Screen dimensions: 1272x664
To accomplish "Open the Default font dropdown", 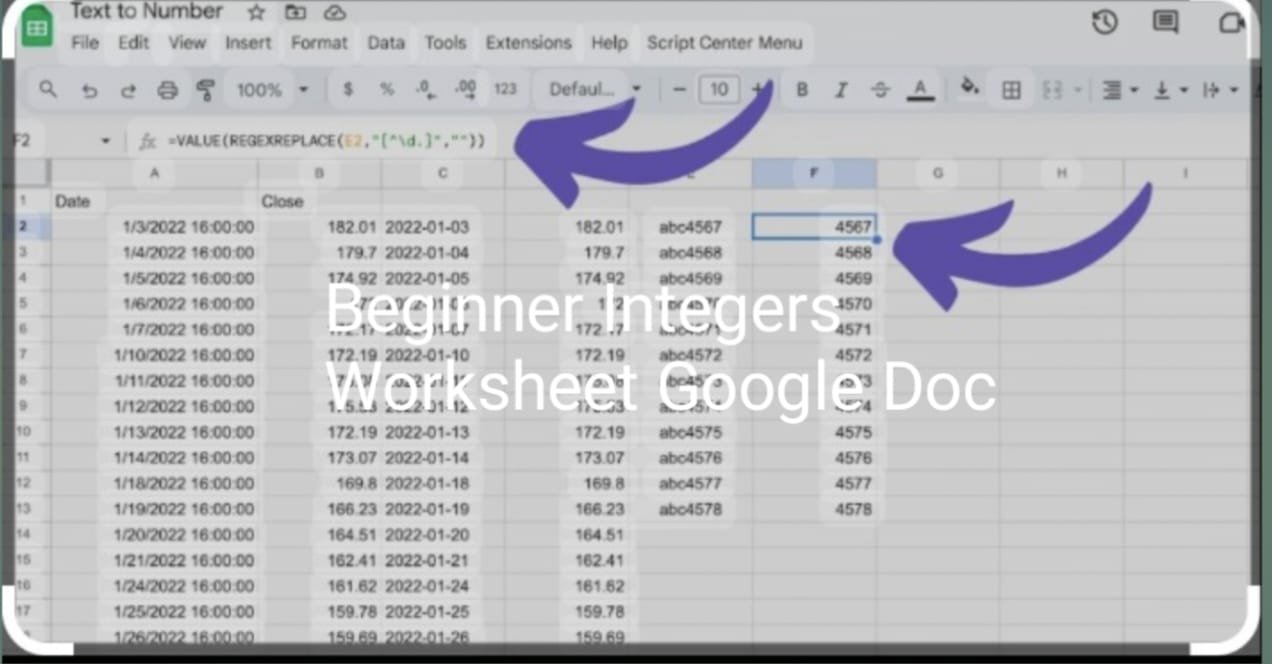I will pos(594,90).
